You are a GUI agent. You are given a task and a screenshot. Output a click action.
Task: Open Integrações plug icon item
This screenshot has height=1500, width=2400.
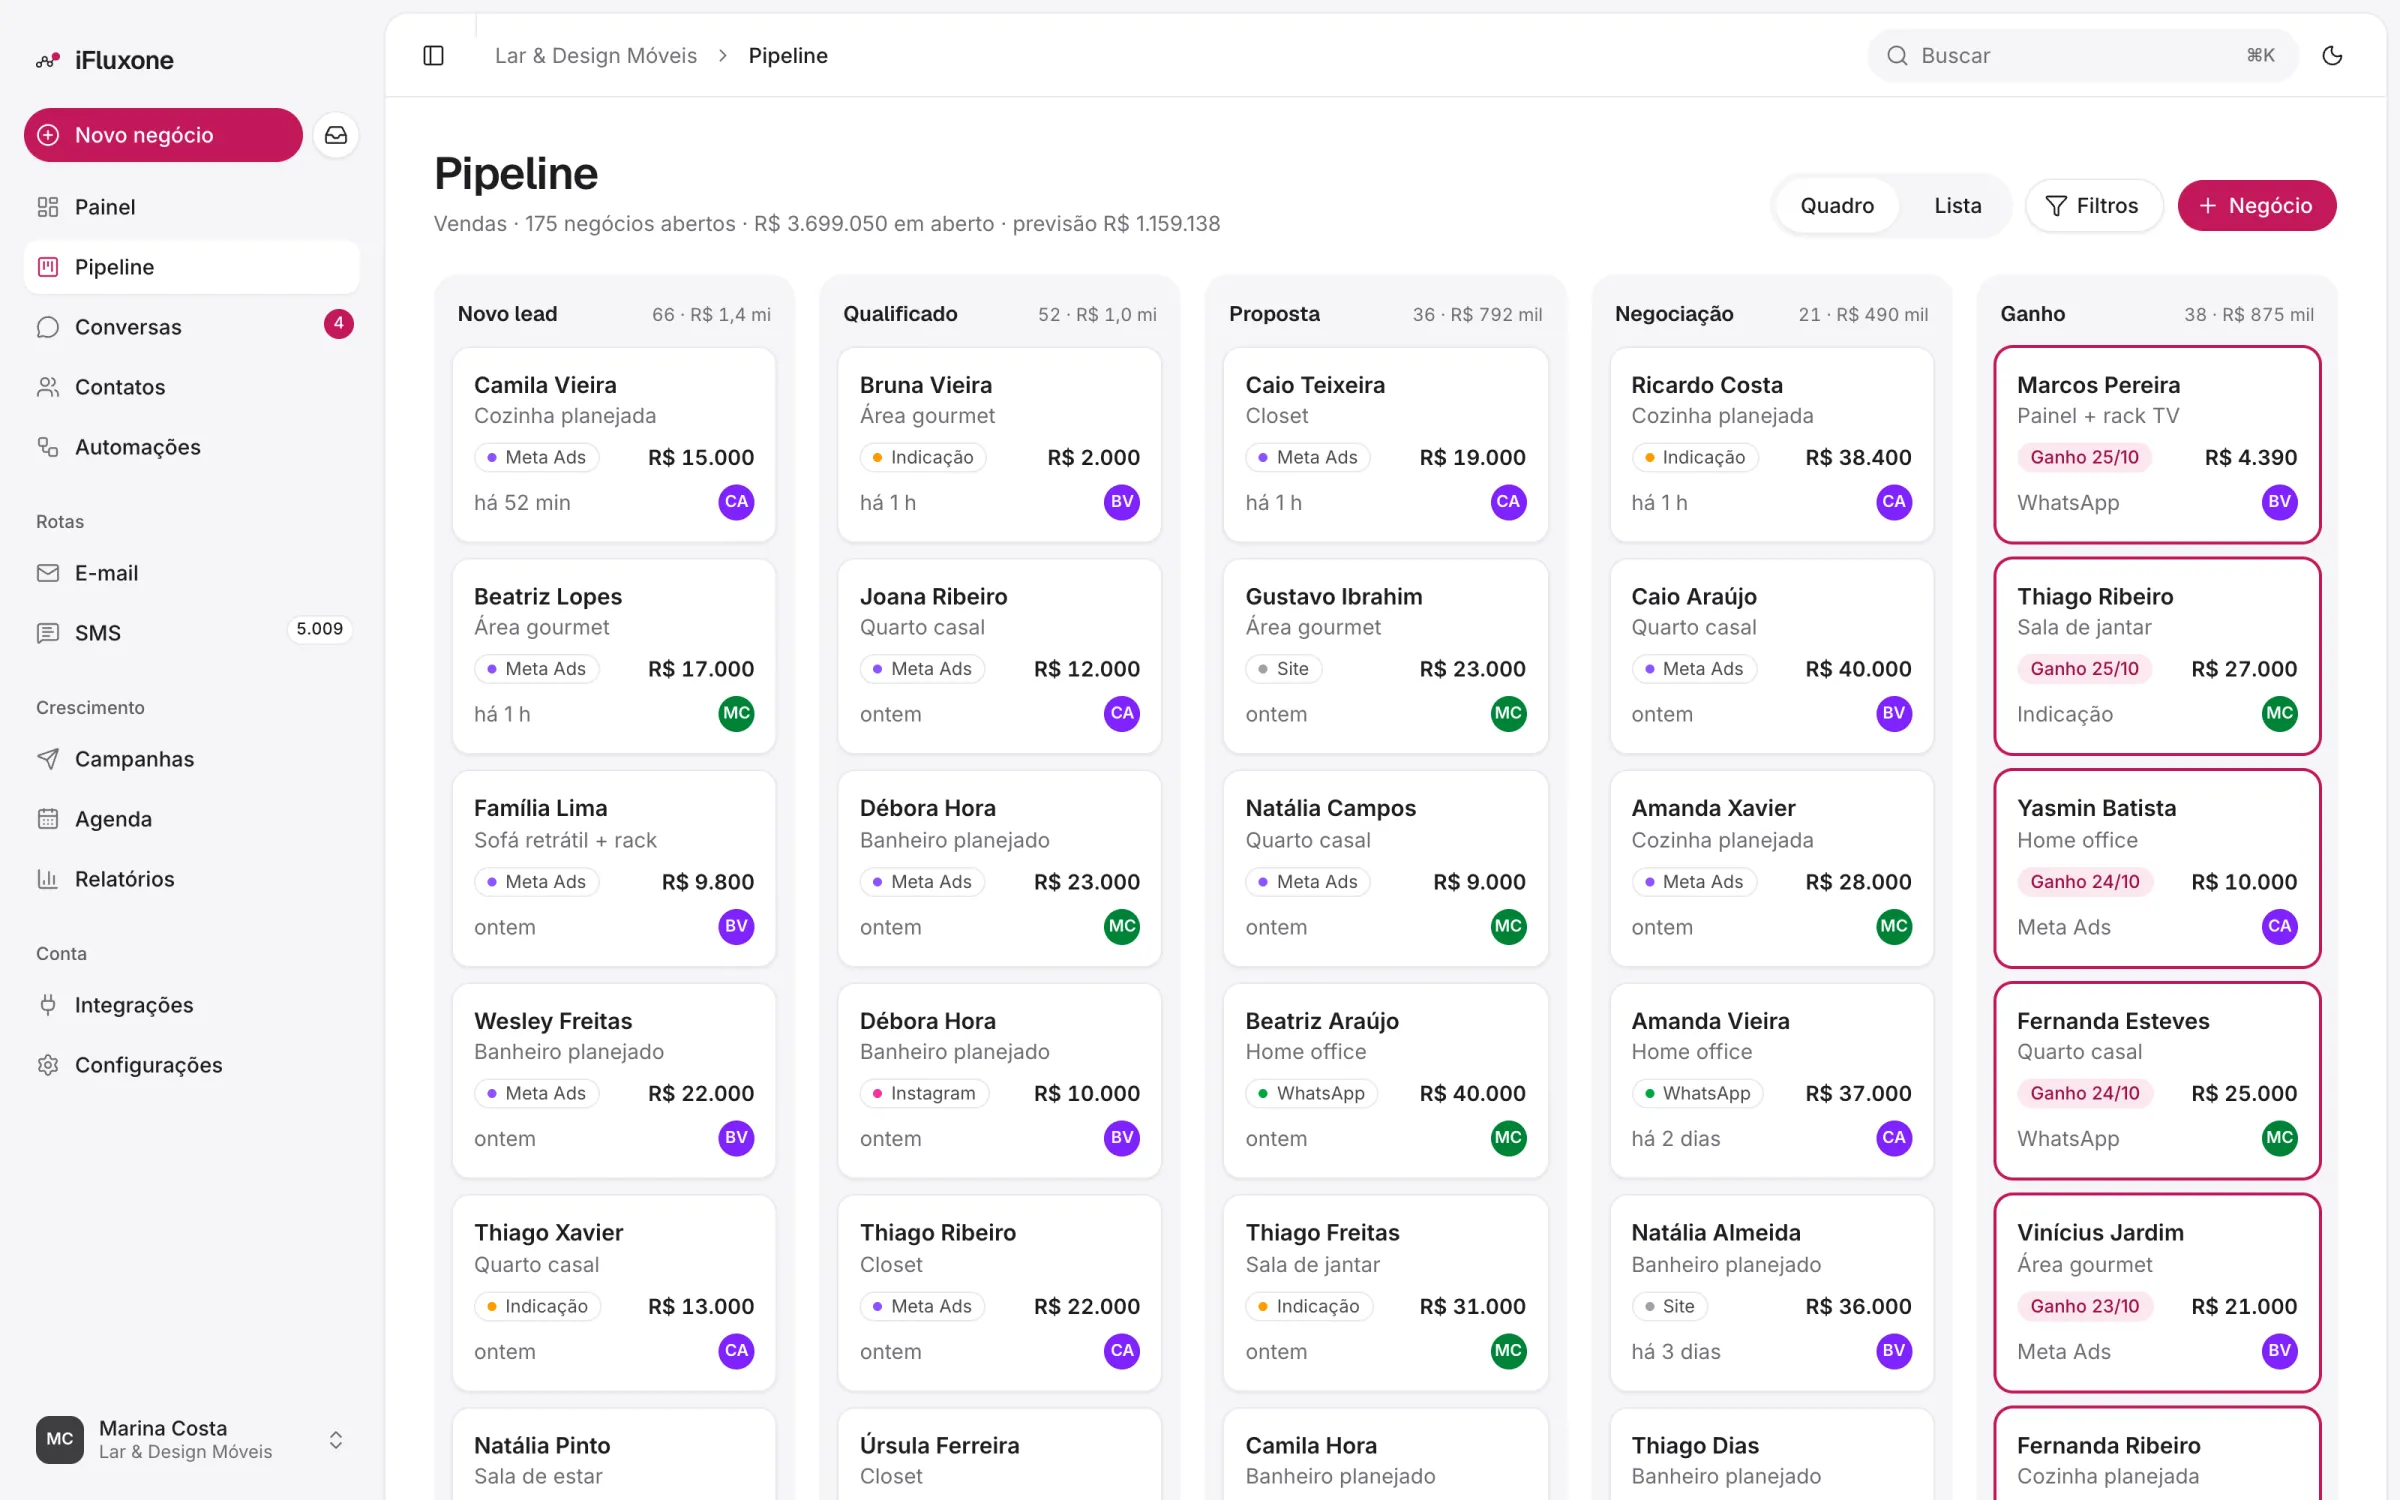(191, 1005)
